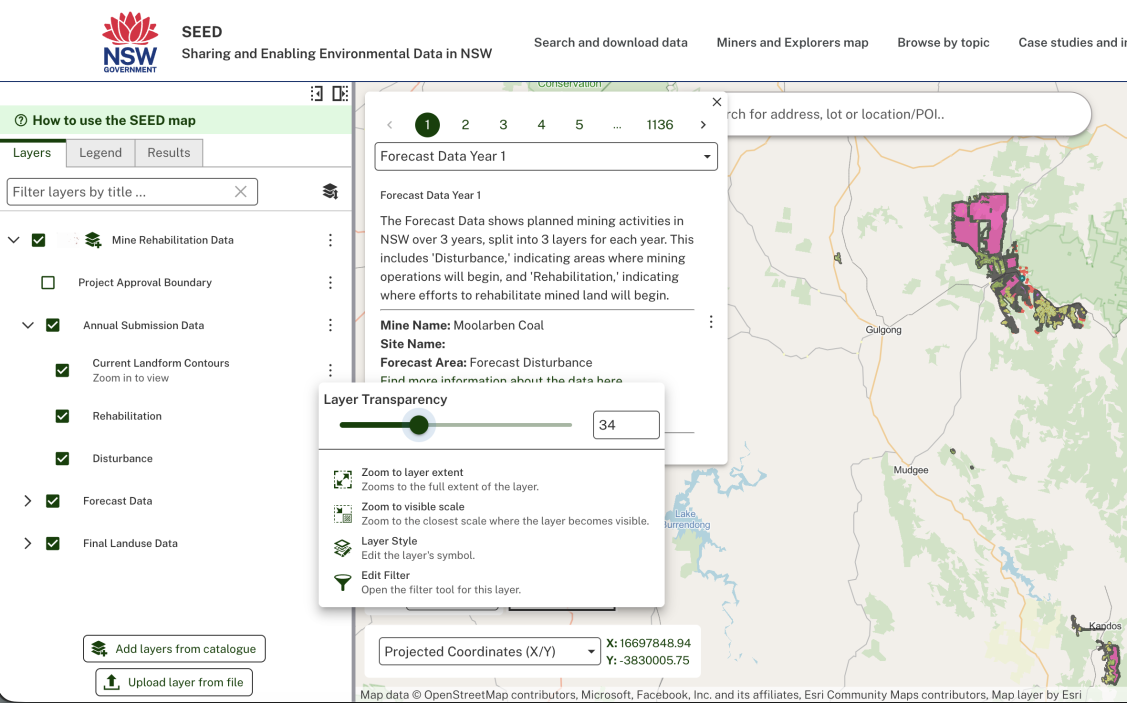
Task: Open Search and download data menu
Action: (x=611, y=42)
